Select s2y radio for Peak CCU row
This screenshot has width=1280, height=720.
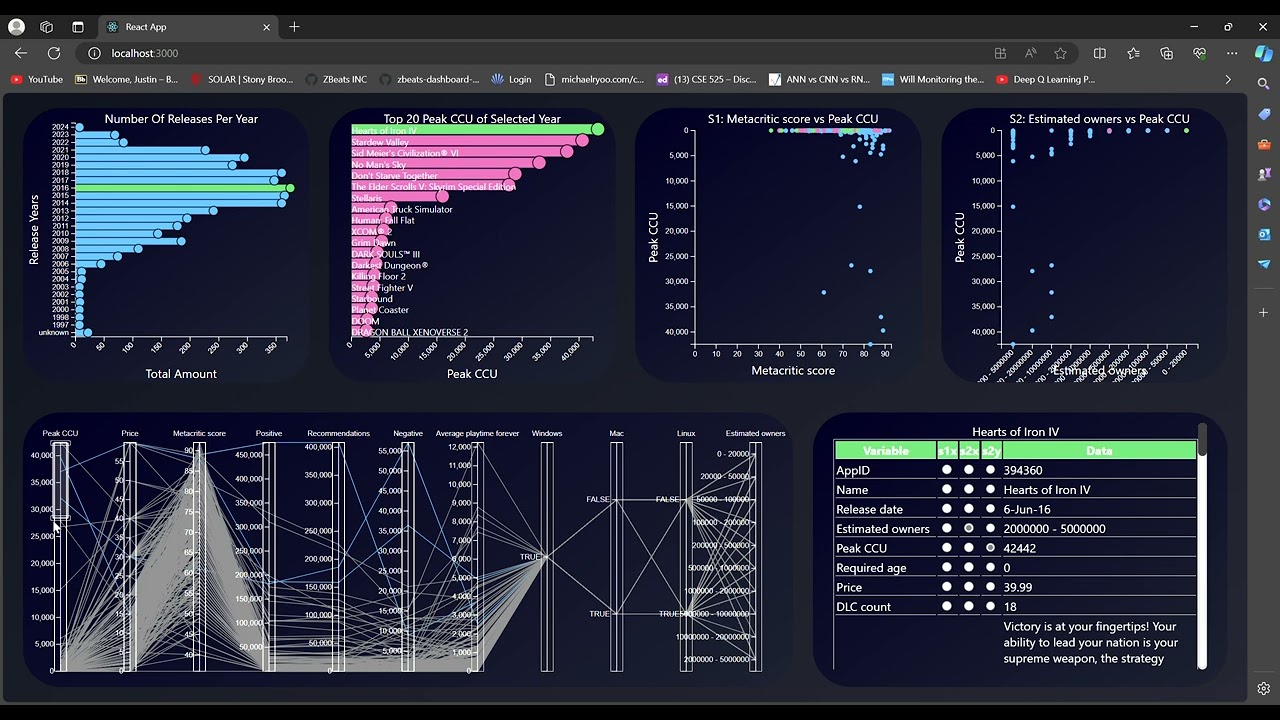991,548
